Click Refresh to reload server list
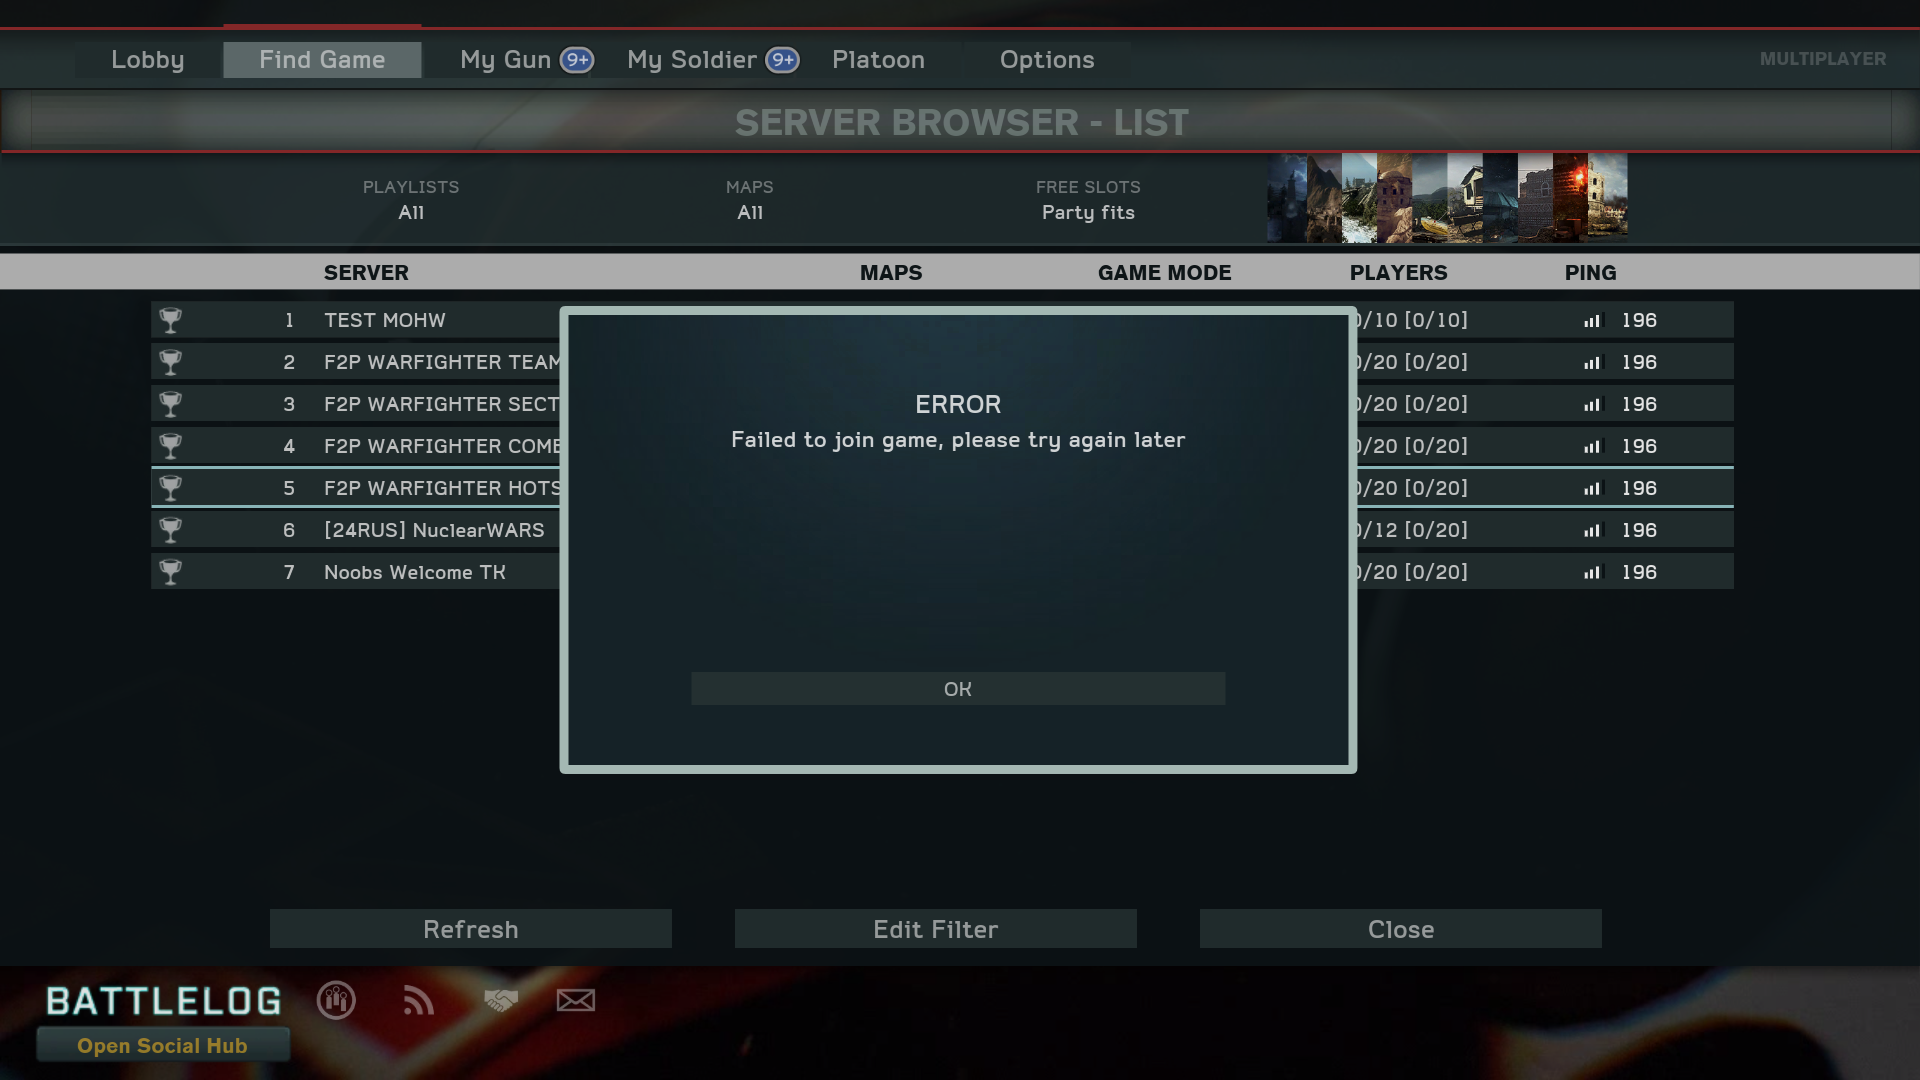This screenshot has width=1920, height=1080. click(x=471, y=928)
